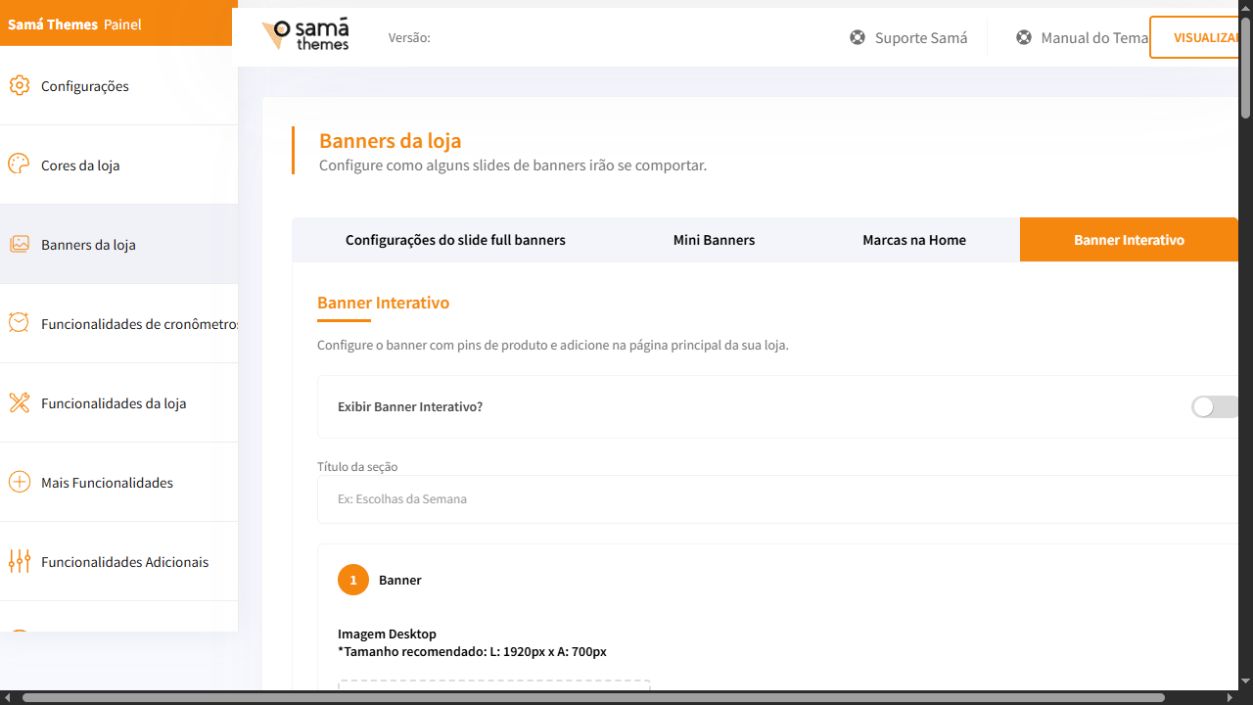Open Mais Funcionalidades sidebar item
Screen dimensions: 1253x705
tap(119, 482)
